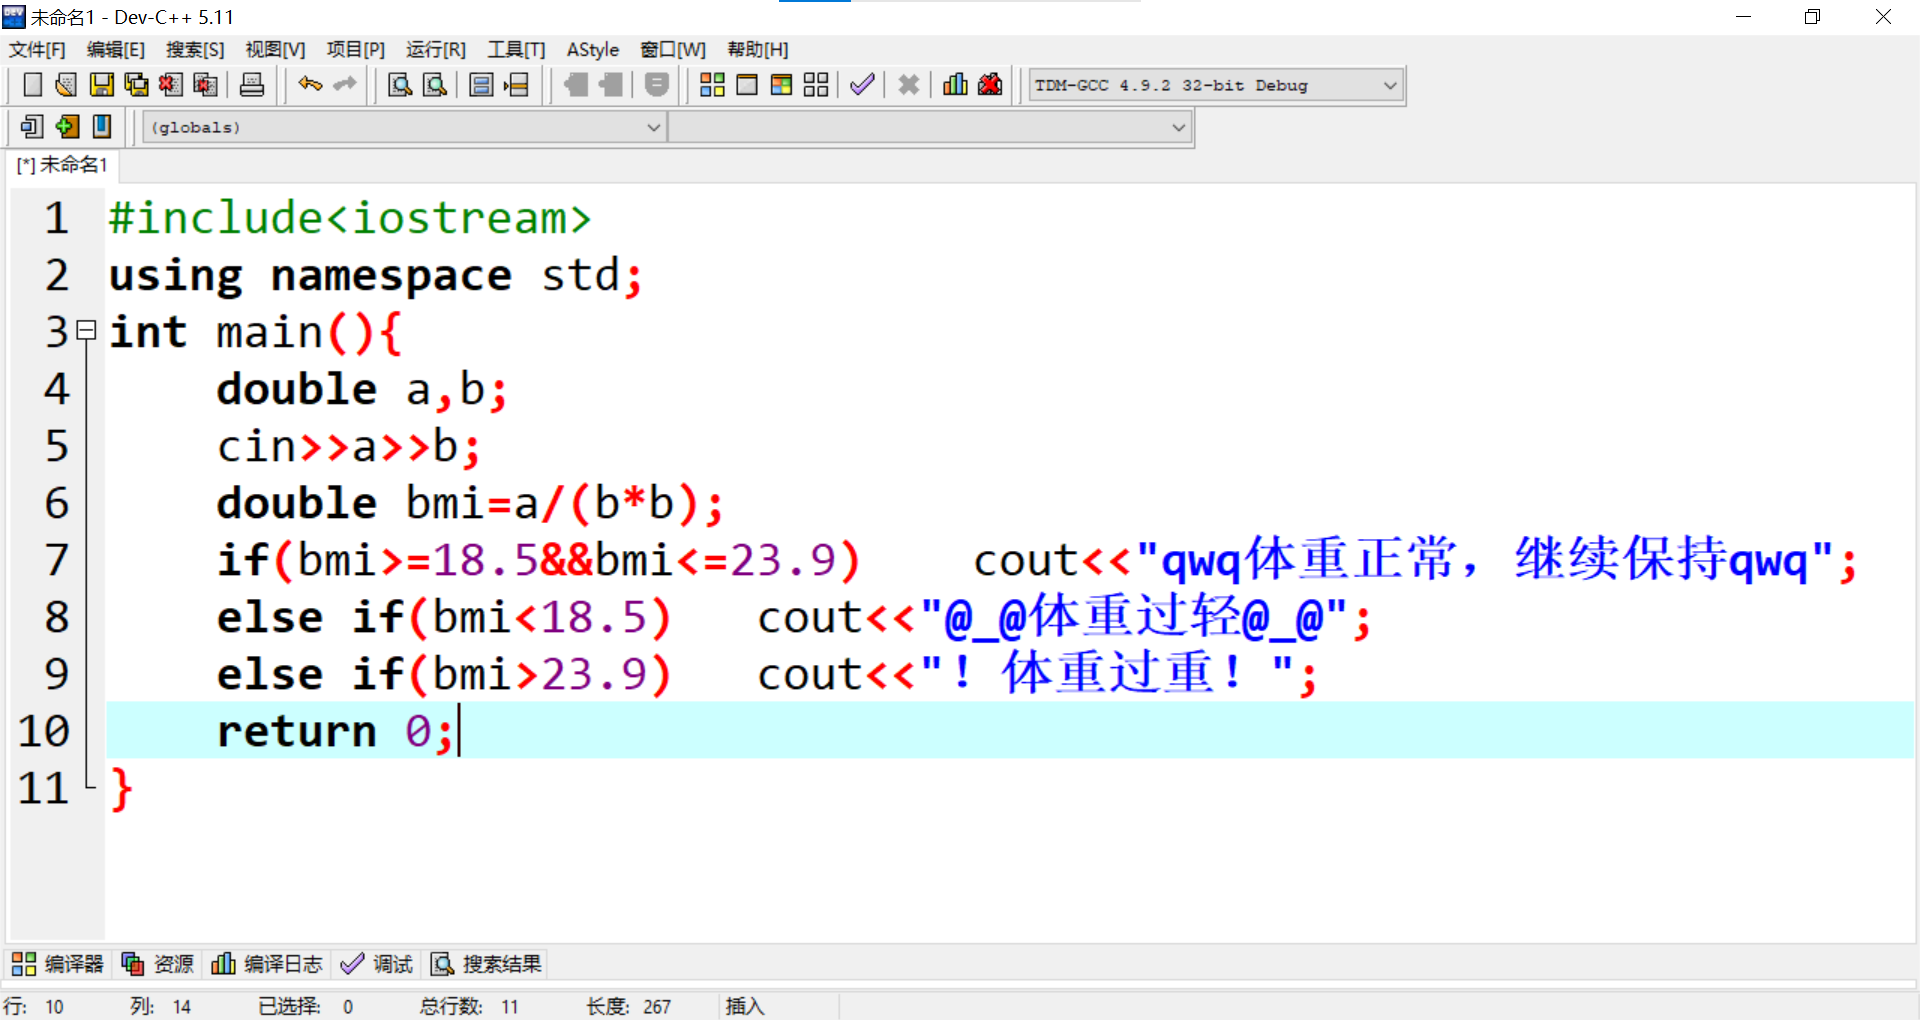Click the "qwq体重正常，继续保持qwq" string

pyautogui.click(x=1485, y=560)
